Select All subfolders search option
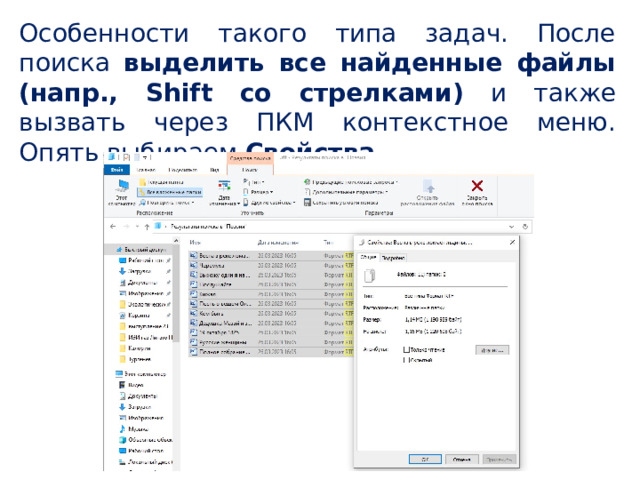 (x=170, y=192)
